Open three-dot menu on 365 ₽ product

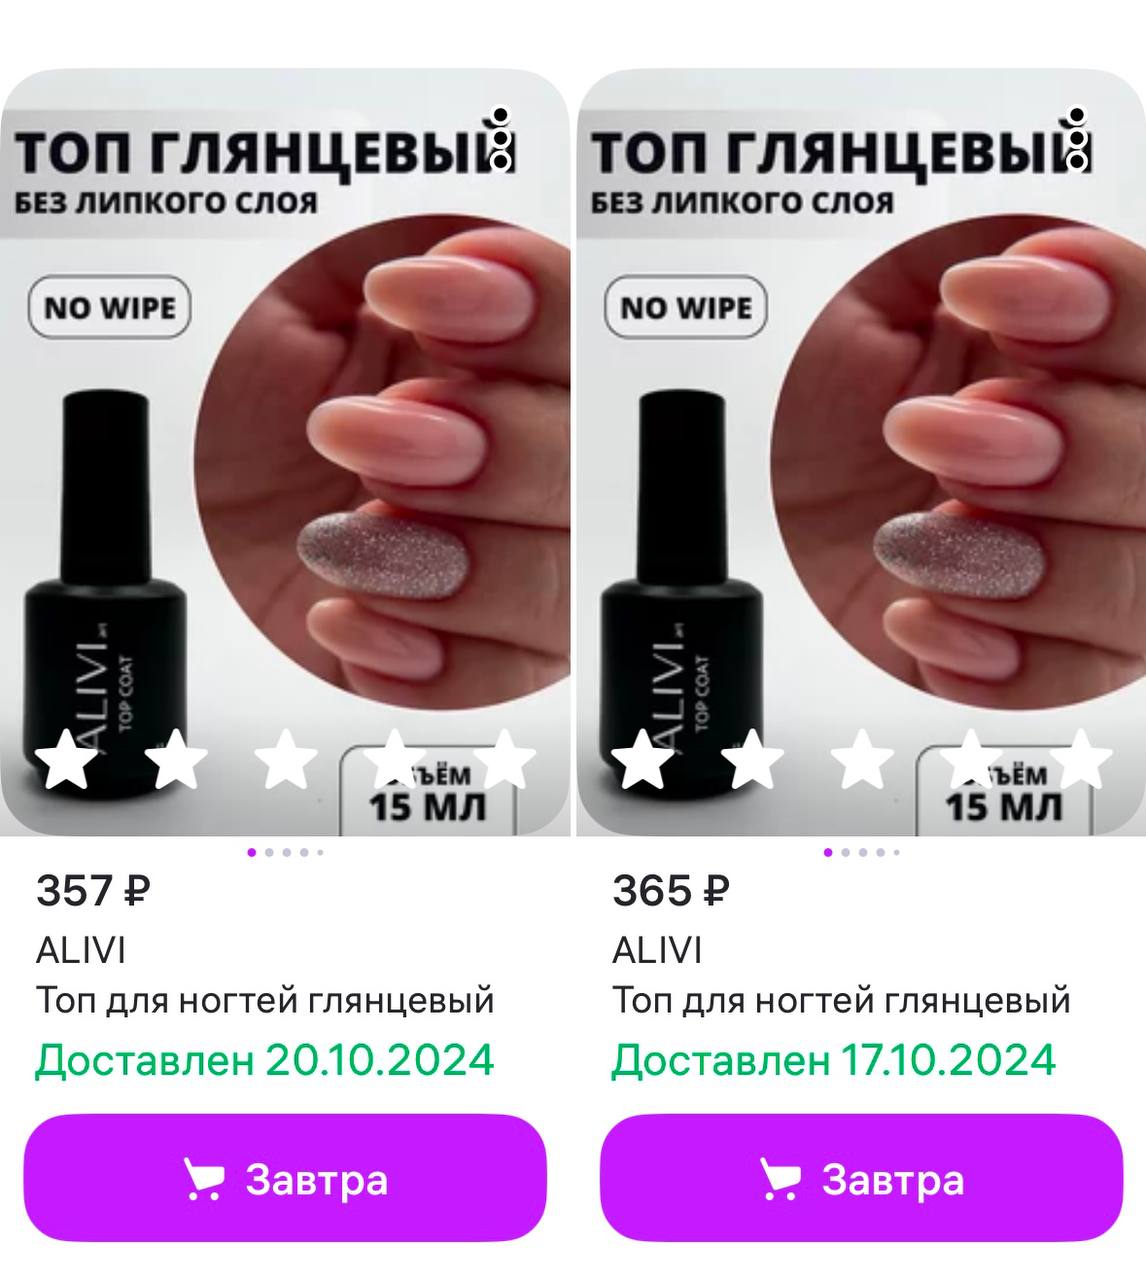[x=1078, y=138]
